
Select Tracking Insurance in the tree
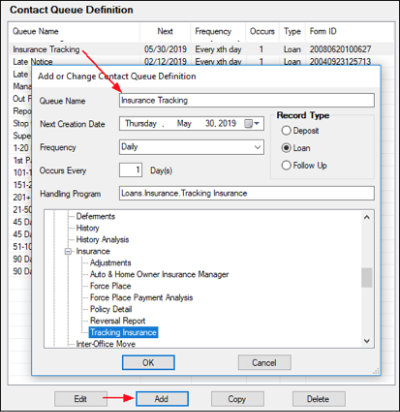123,332
